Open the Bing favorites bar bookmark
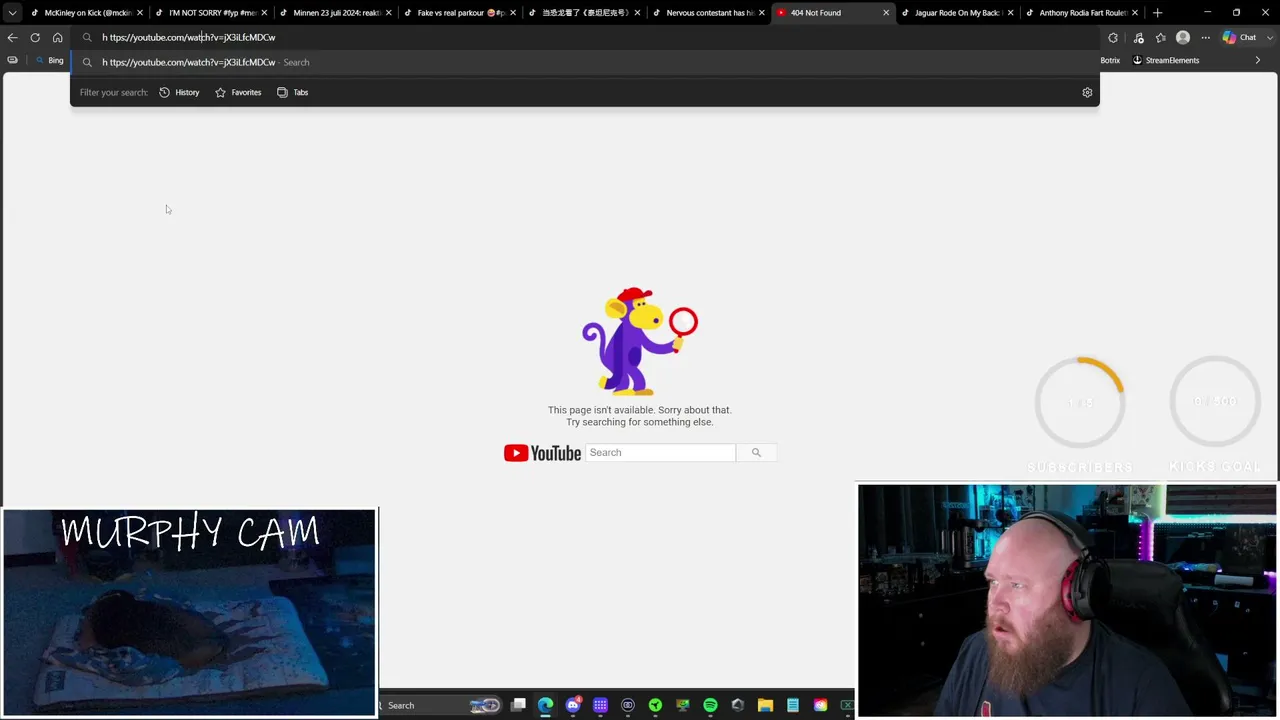Image resolution: width=1280 pixels, height=720 pixels. (x=49, y=60)
